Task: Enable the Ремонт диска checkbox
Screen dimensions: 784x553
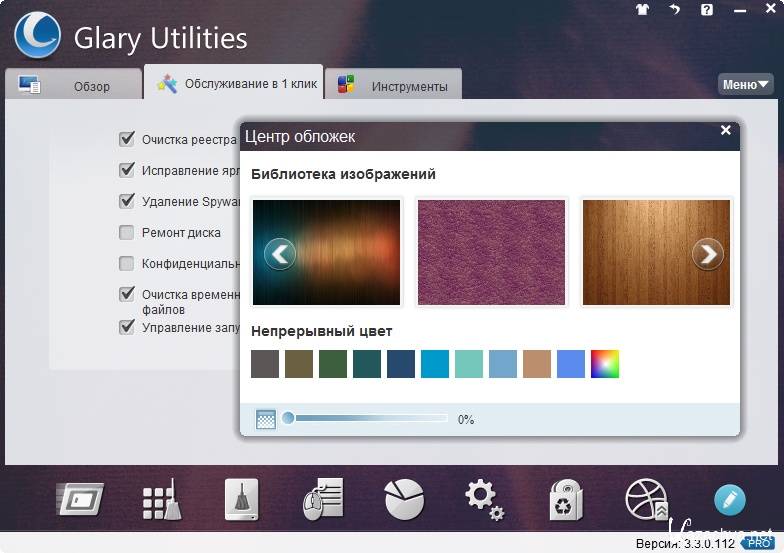Action: (127, 233)
